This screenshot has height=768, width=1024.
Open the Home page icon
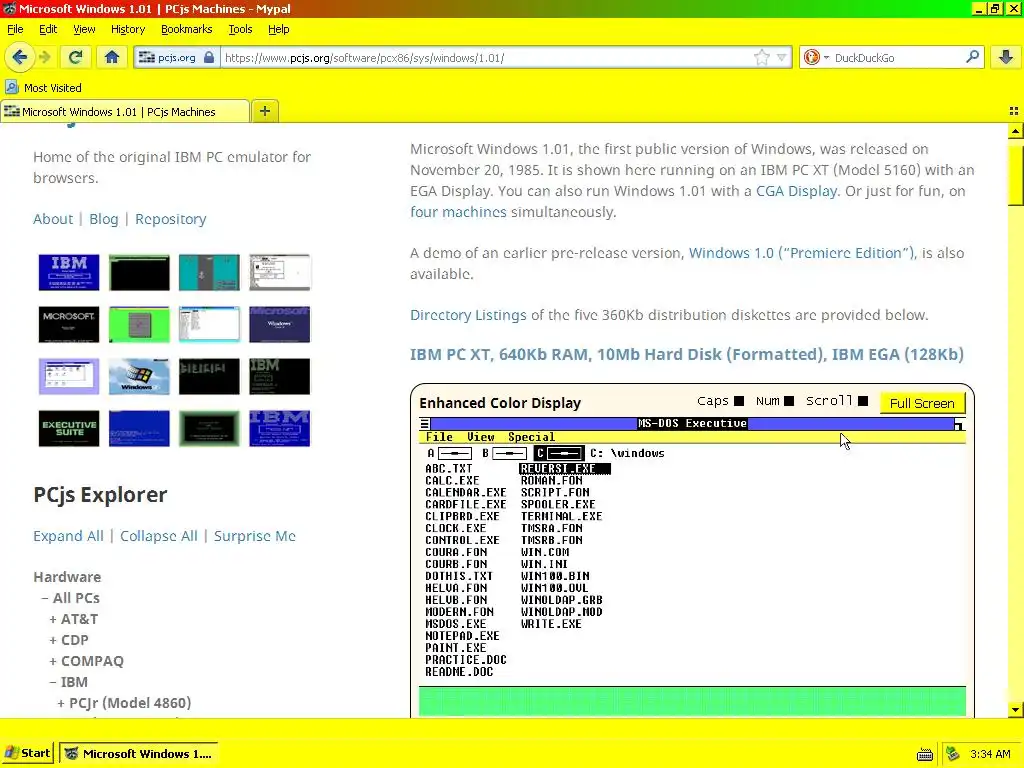coord(112,57)
